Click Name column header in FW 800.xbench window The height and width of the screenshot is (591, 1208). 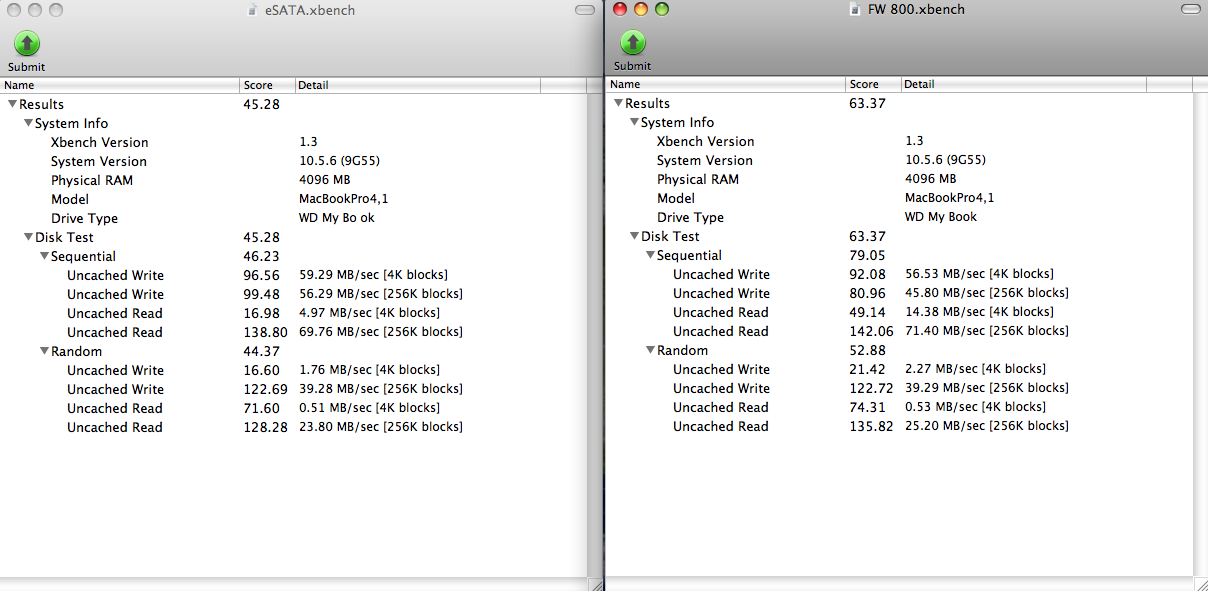point(726,84)
